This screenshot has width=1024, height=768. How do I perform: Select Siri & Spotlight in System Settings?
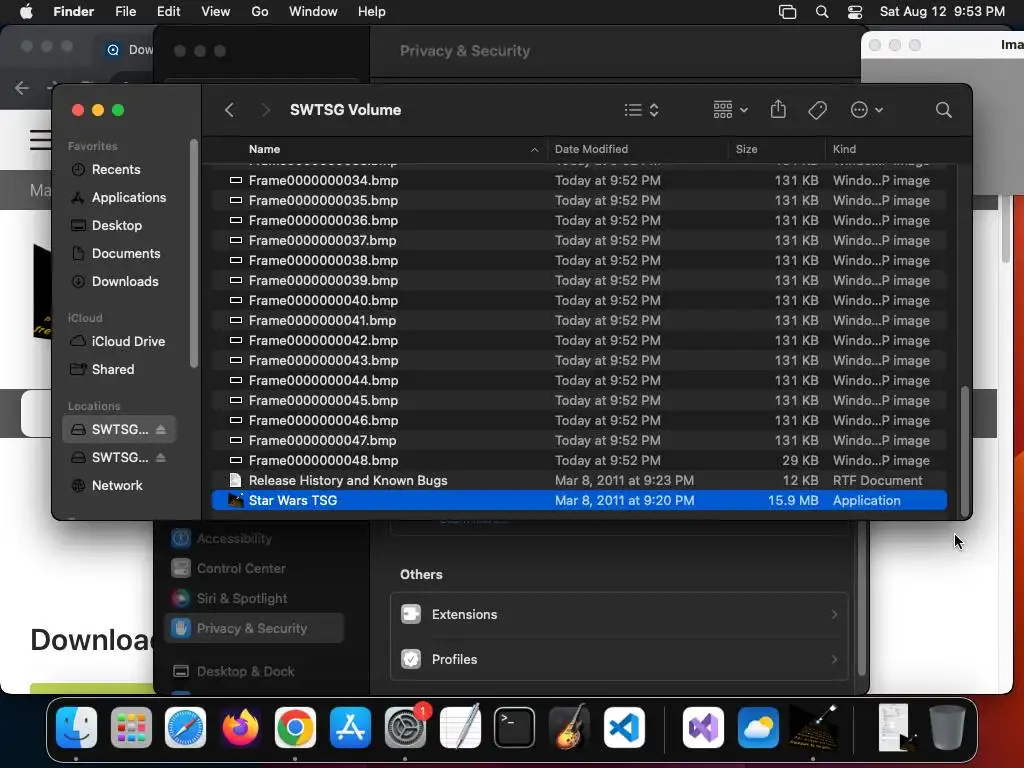242,598
